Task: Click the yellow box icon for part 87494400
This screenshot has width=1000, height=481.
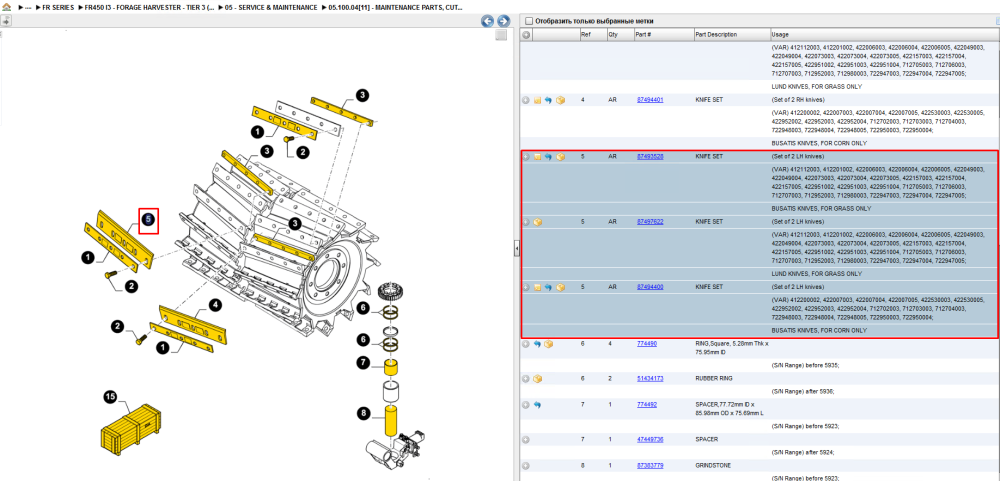Action: 561,287
